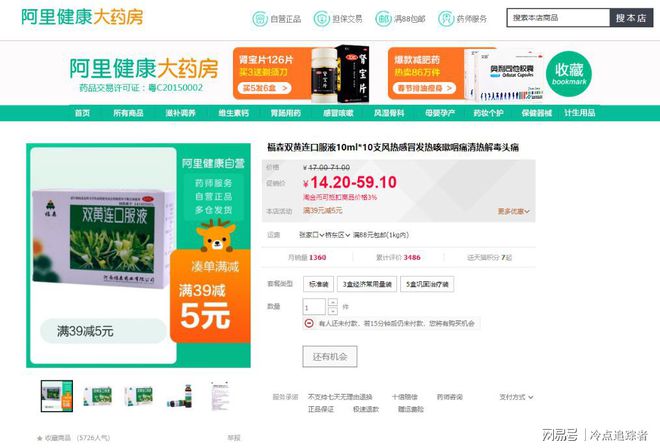Image resolution: width=660 pixels, height=448 pixels.
Task: Select the second product thumbnail
Action: 98,396
